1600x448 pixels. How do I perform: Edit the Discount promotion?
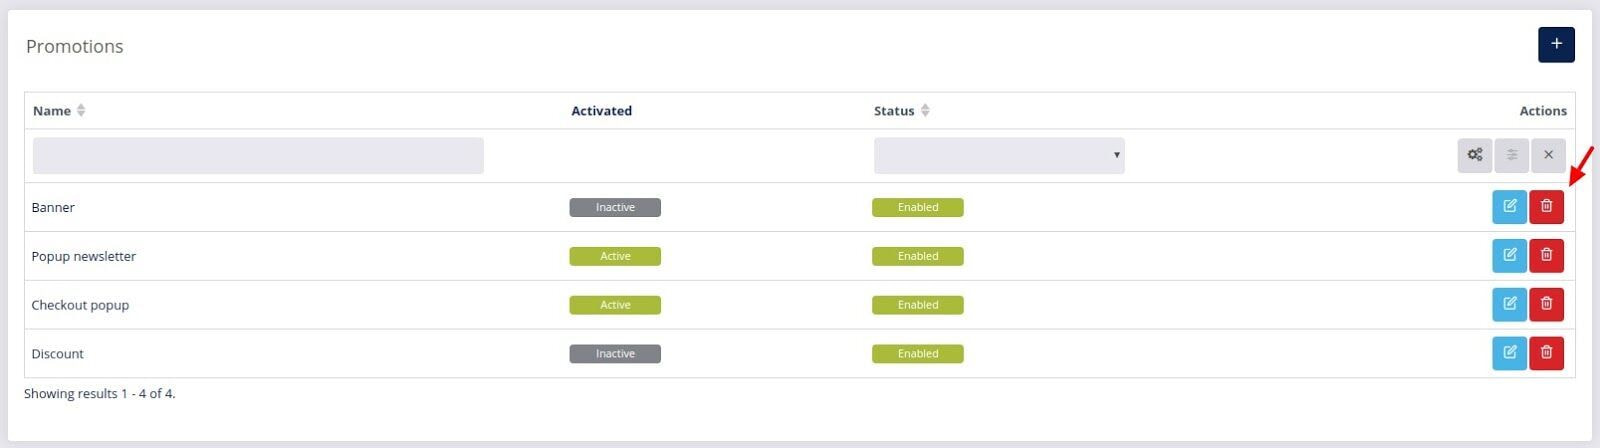point(1509,353)
